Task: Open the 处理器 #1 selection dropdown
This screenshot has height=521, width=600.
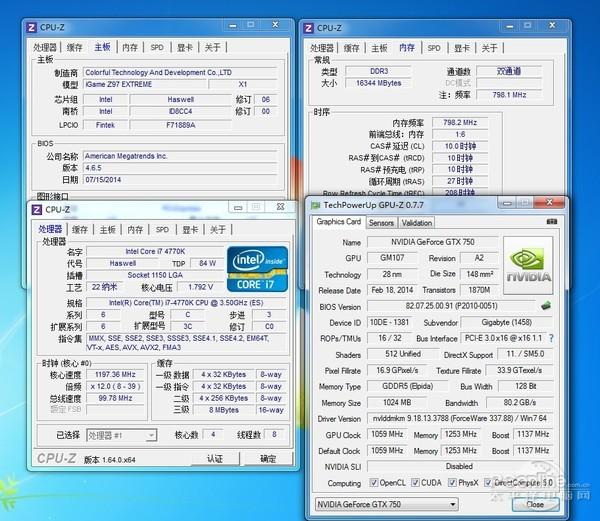Action: [x=121, y=435]
